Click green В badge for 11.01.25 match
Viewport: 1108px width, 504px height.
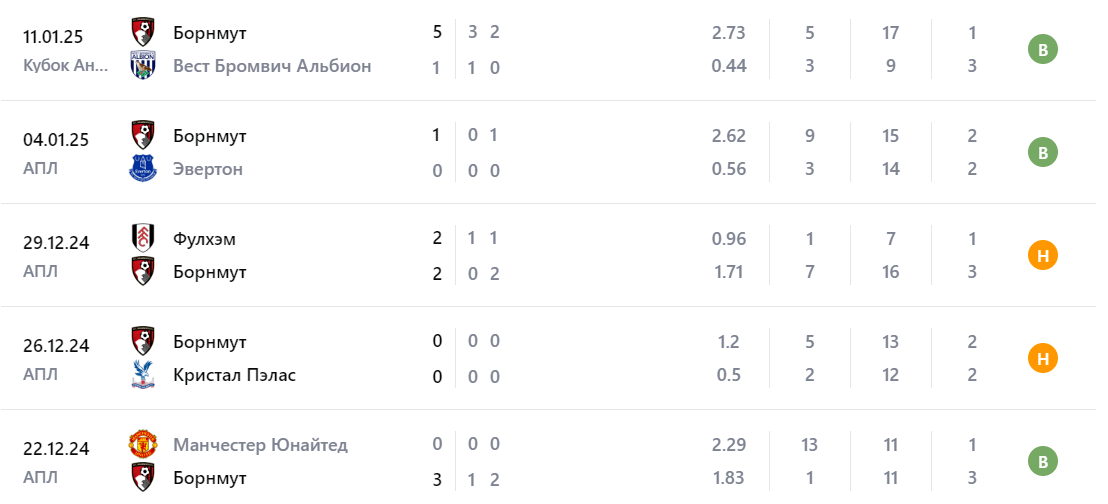click(x=1043, y=49)
